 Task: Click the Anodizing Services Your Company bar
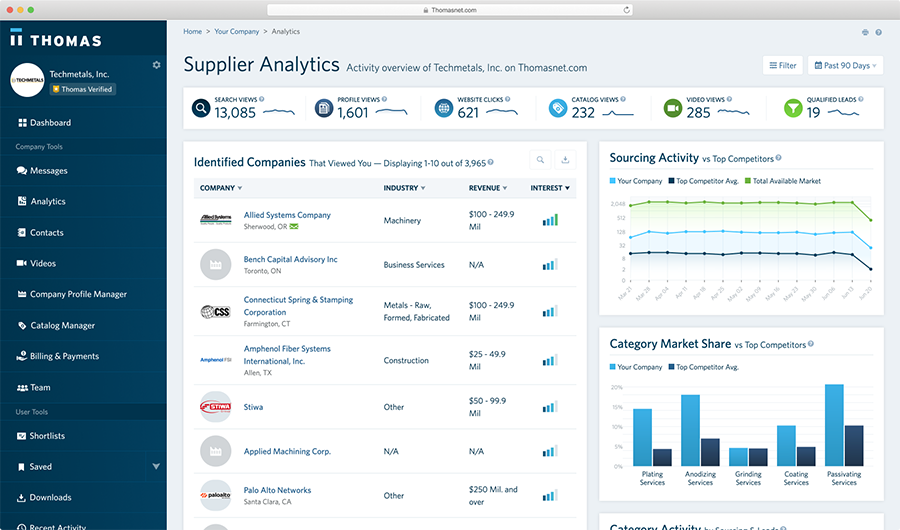[x=690, y=430]
